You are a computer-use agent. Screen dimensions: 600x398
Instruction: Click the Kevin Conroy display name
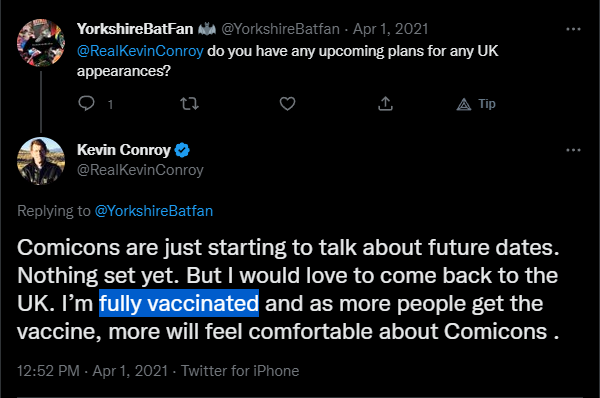[x=124, y=150]
